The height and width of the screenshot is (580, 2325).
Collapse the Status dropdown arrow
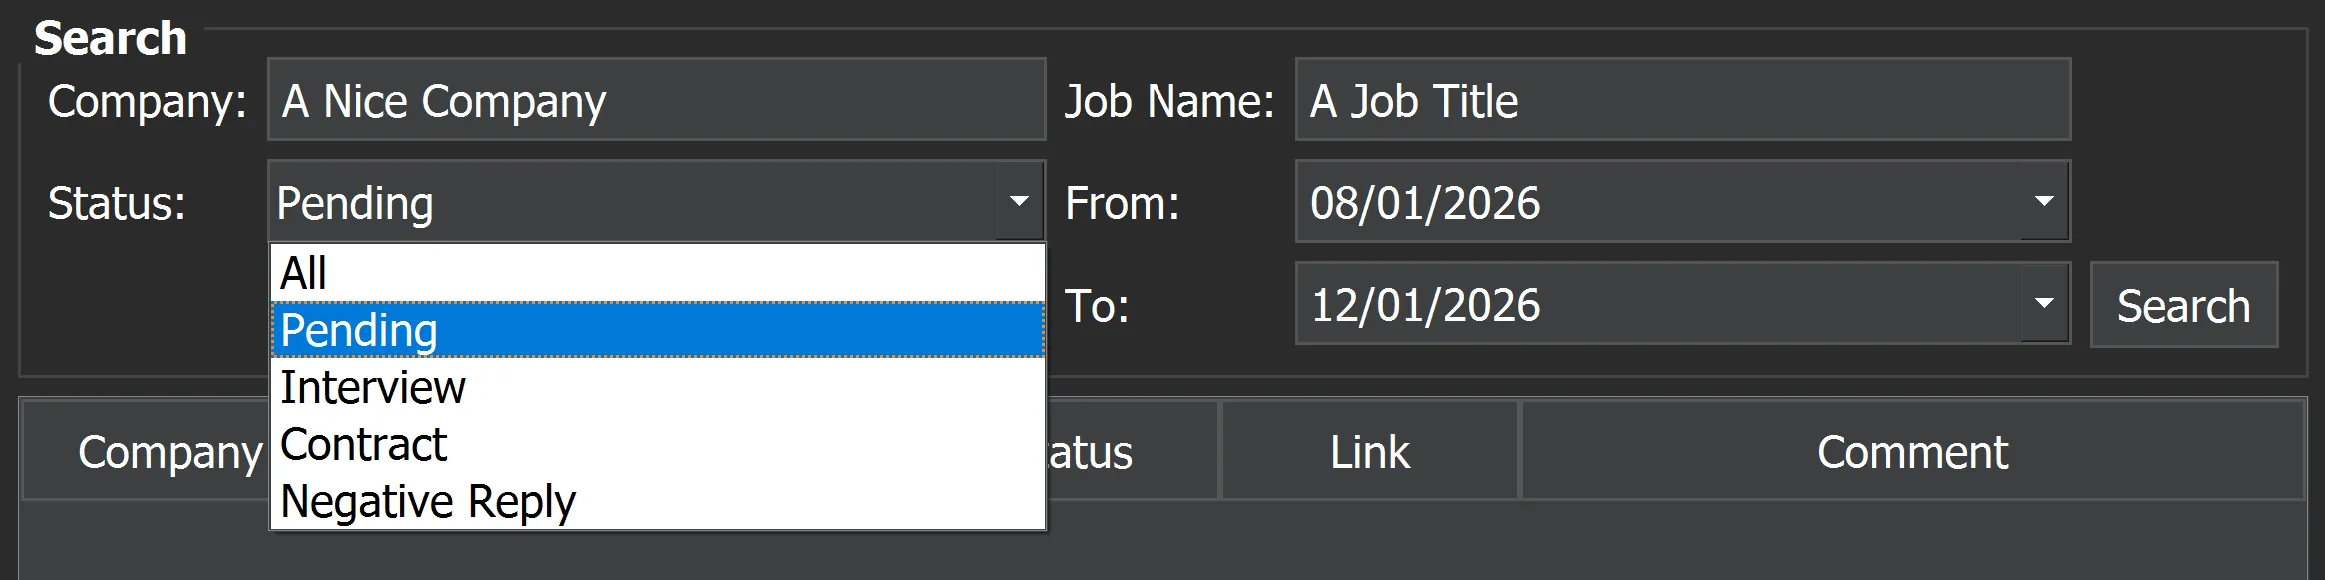pyautogui.click(x=1017, y=202)
